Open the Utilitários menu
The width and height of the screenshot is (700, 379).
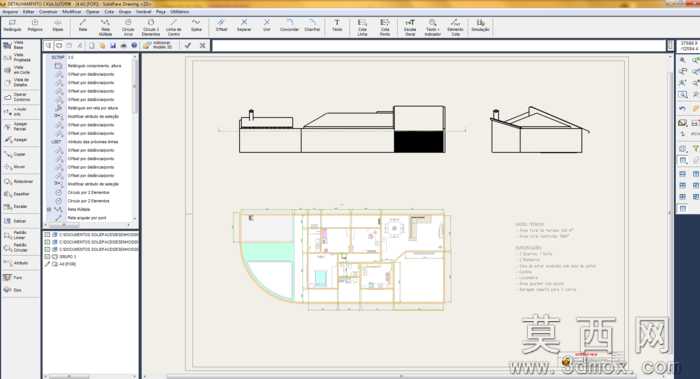[x=179, y=12]
